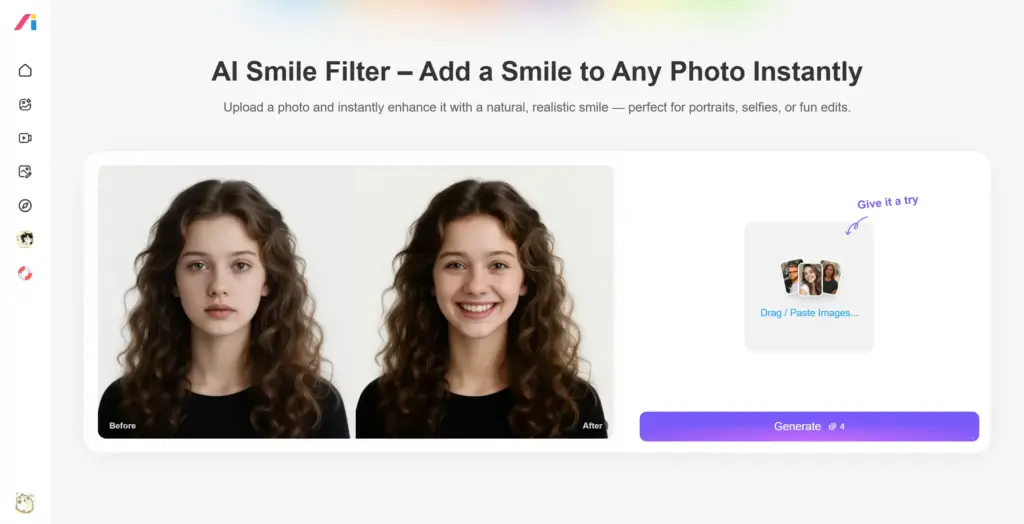This screenshot has height=524, width=1024.
Task: Click the Drag / Paste Images link
Action: [809, 313]
